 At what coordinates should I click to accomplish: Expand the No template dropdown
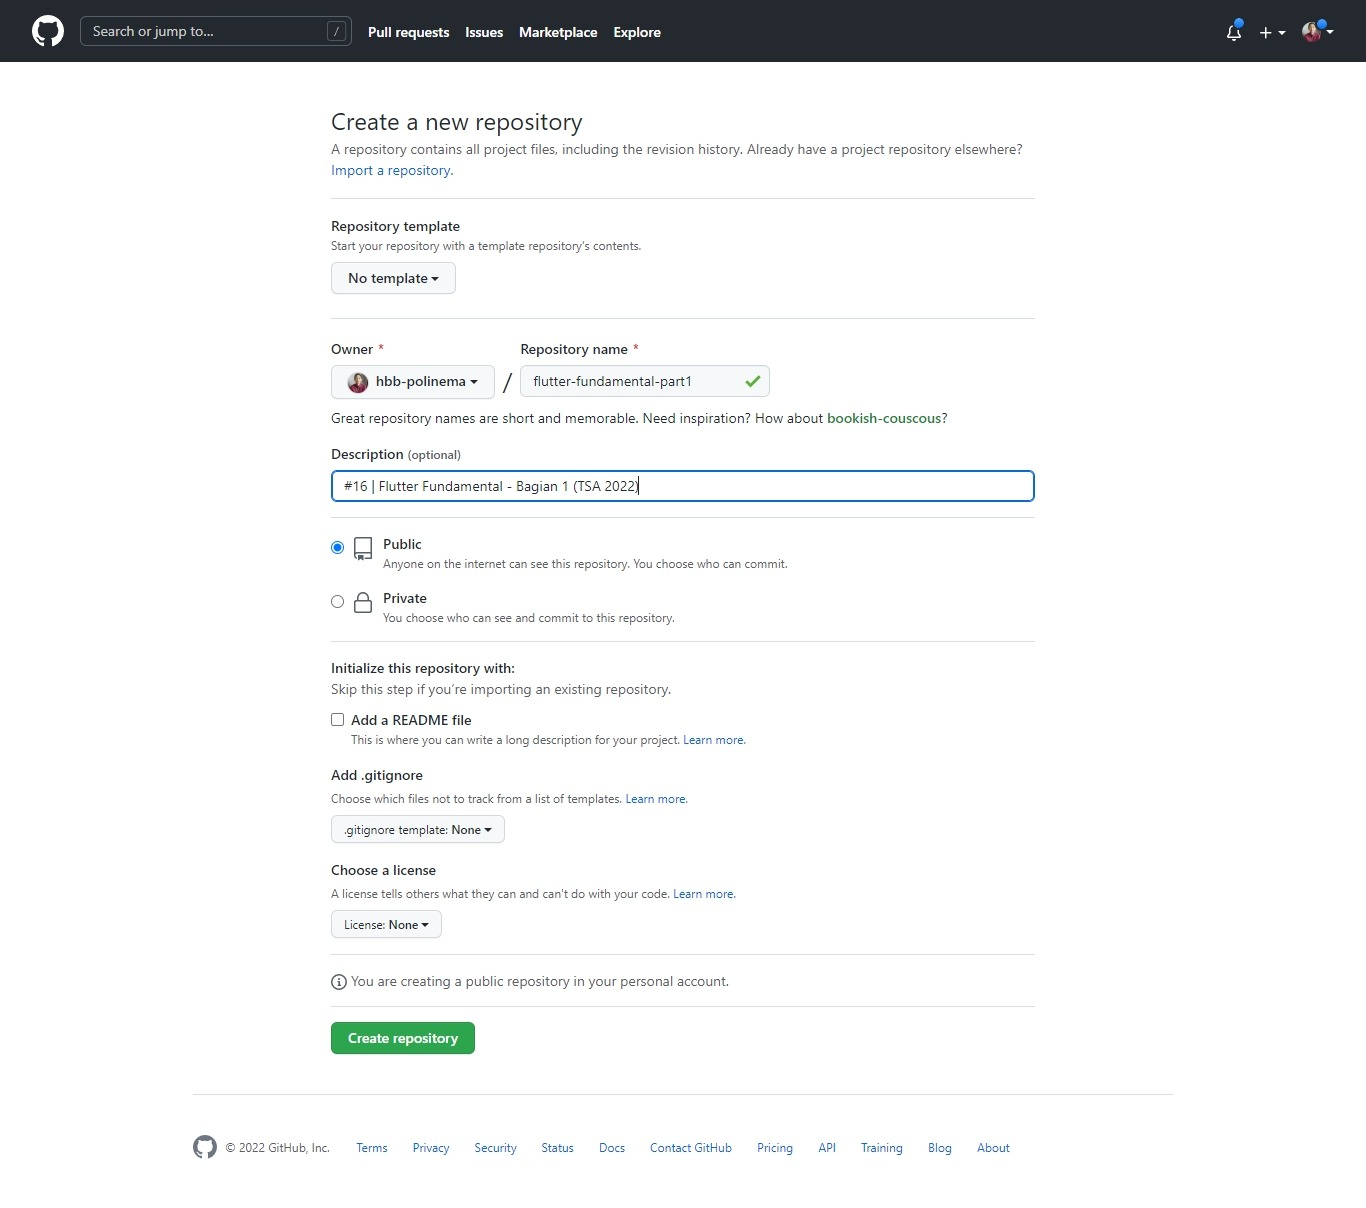pyautogui.click(x=393, y=278)
